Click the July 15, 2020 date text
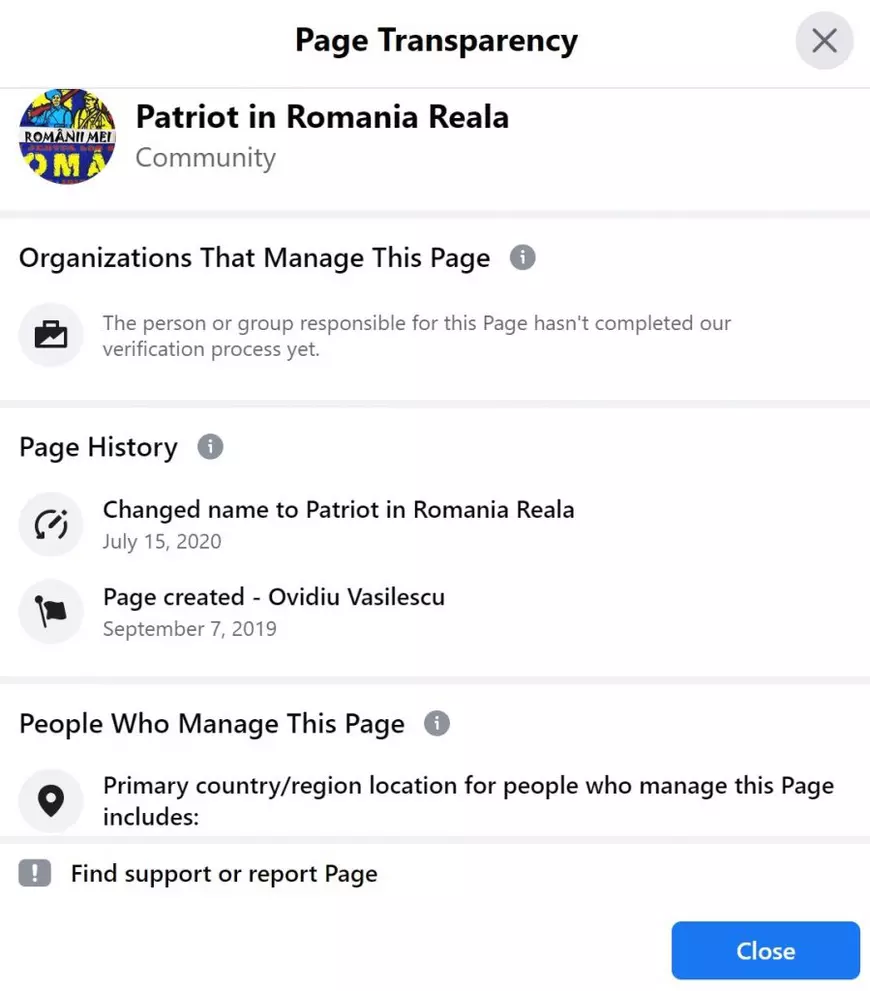 click(162, 541)
